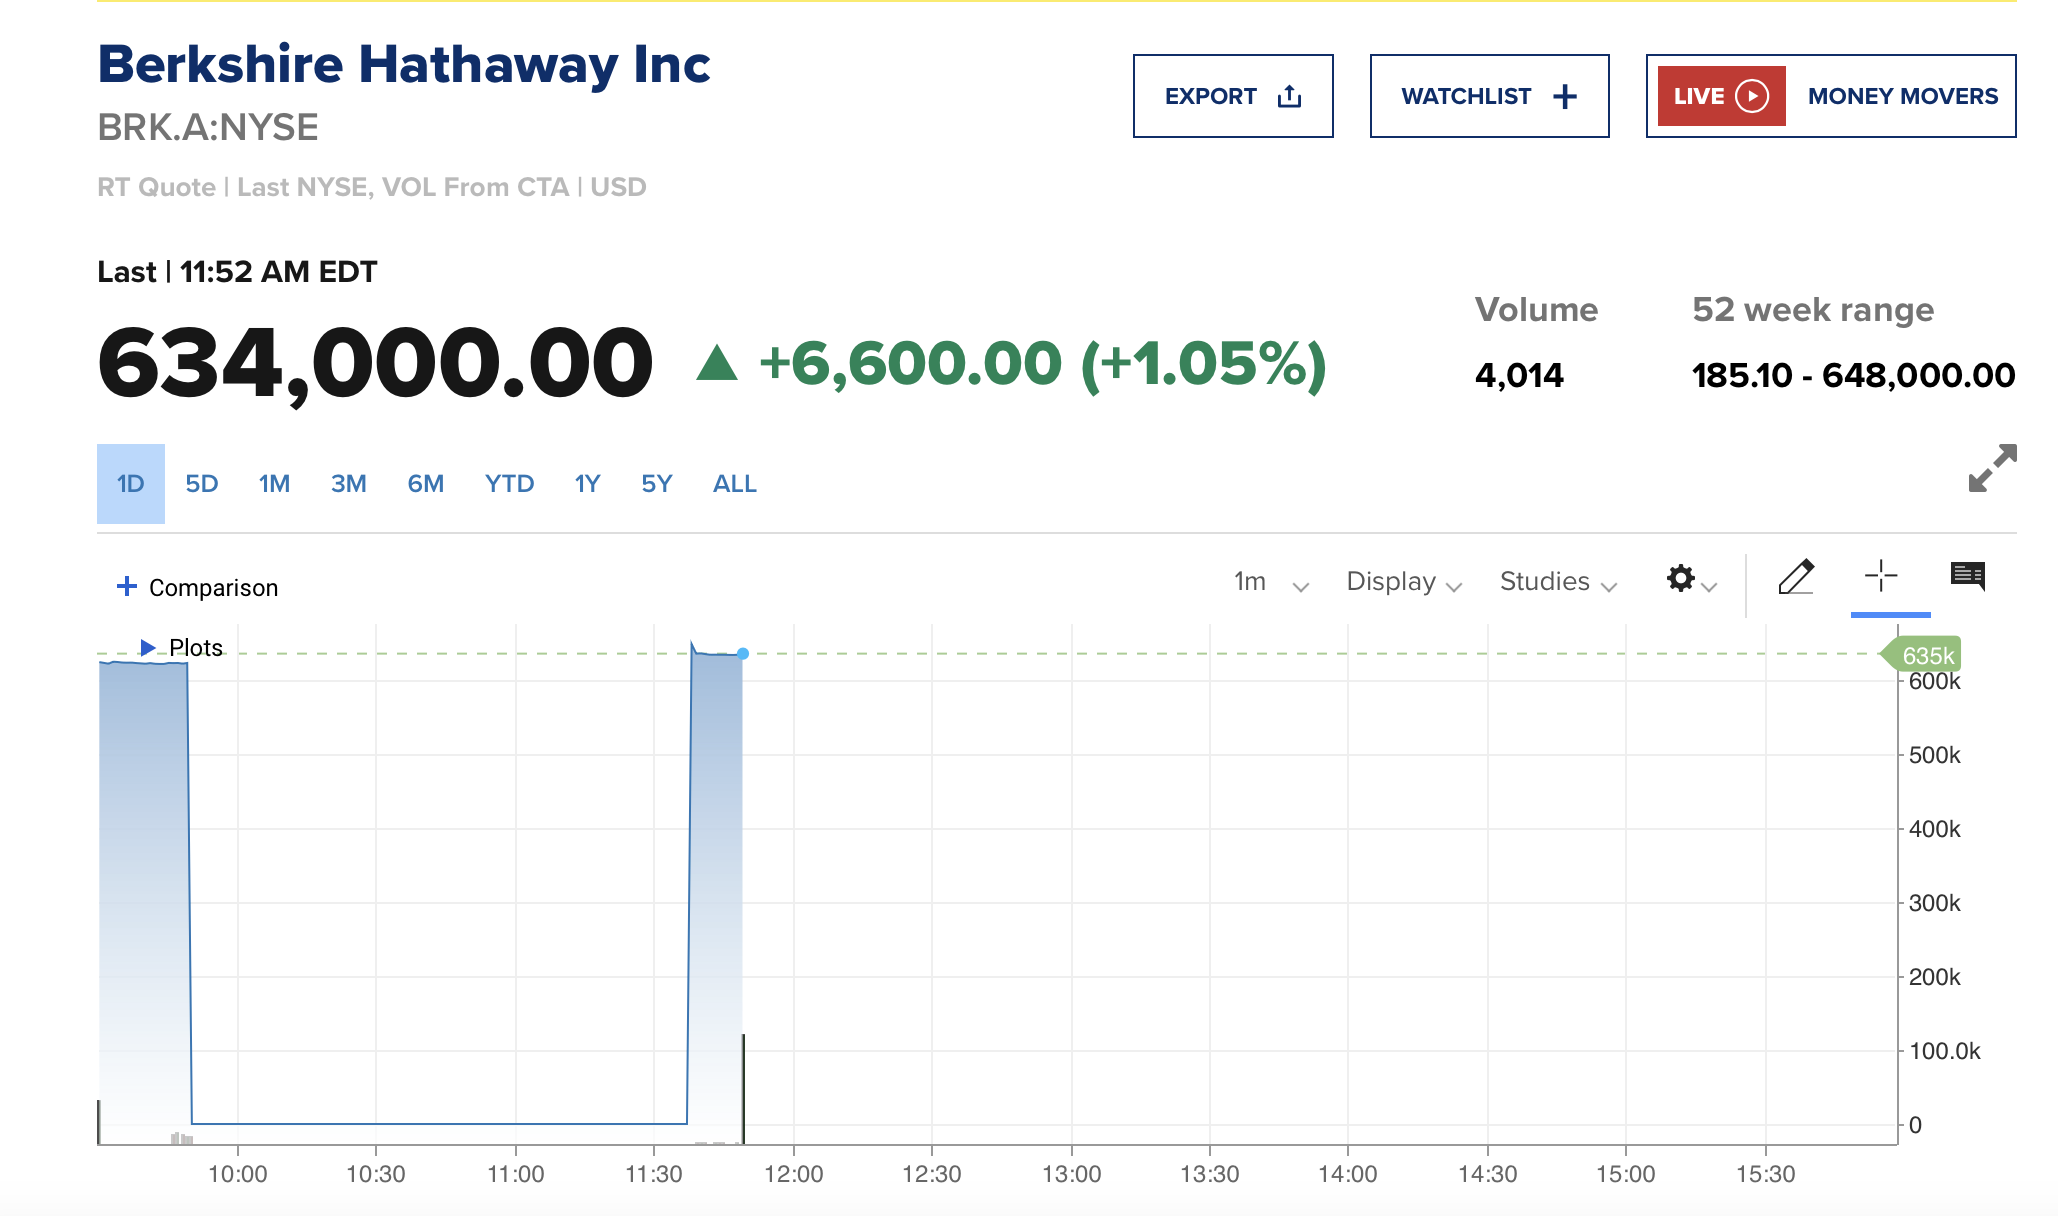Toggle the crosshair tool
The width and height of the screenshot is (2058, 1216).
pyautogui.click(x=1881, y=576)
